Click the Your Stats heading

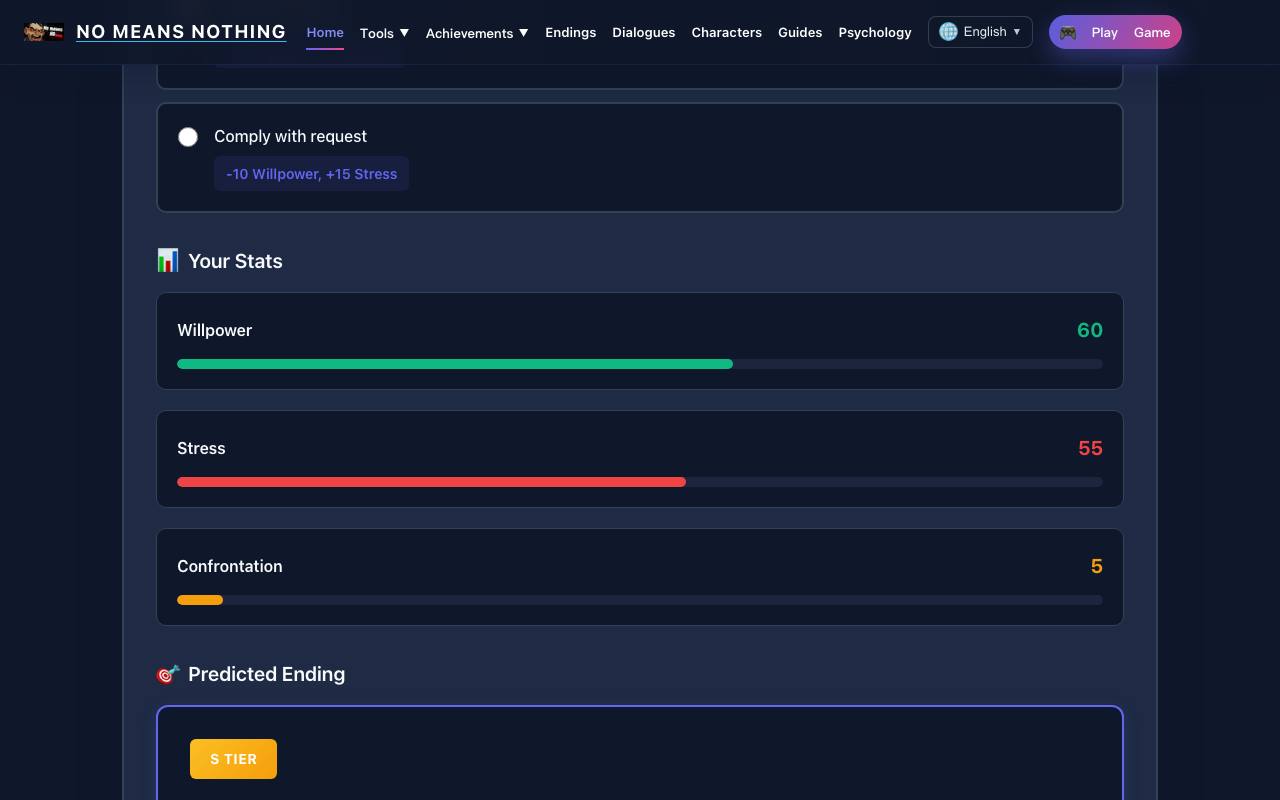coord(235,261)
